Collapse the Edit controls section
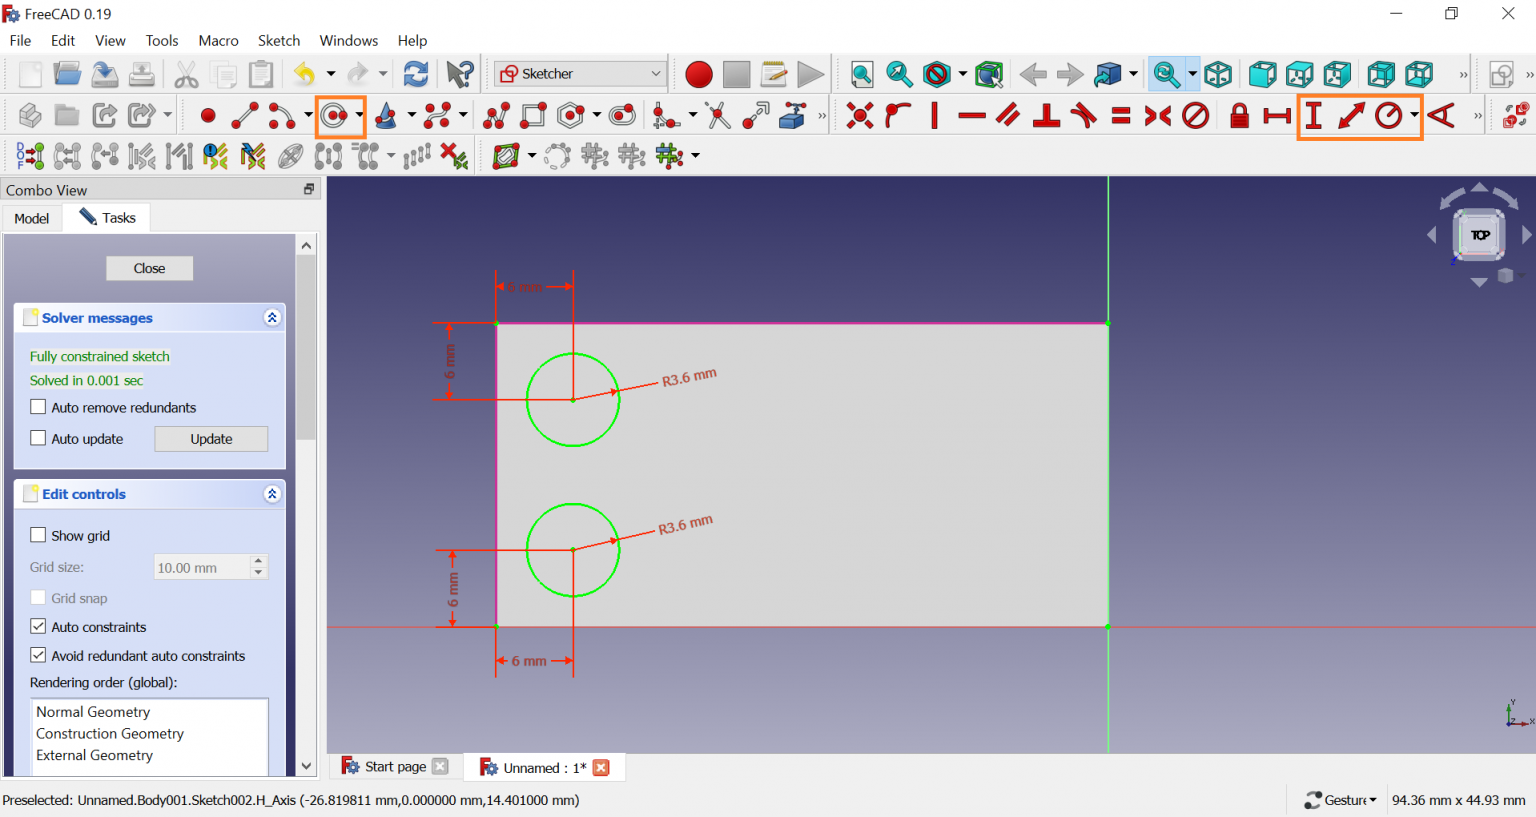 (272, 494)
